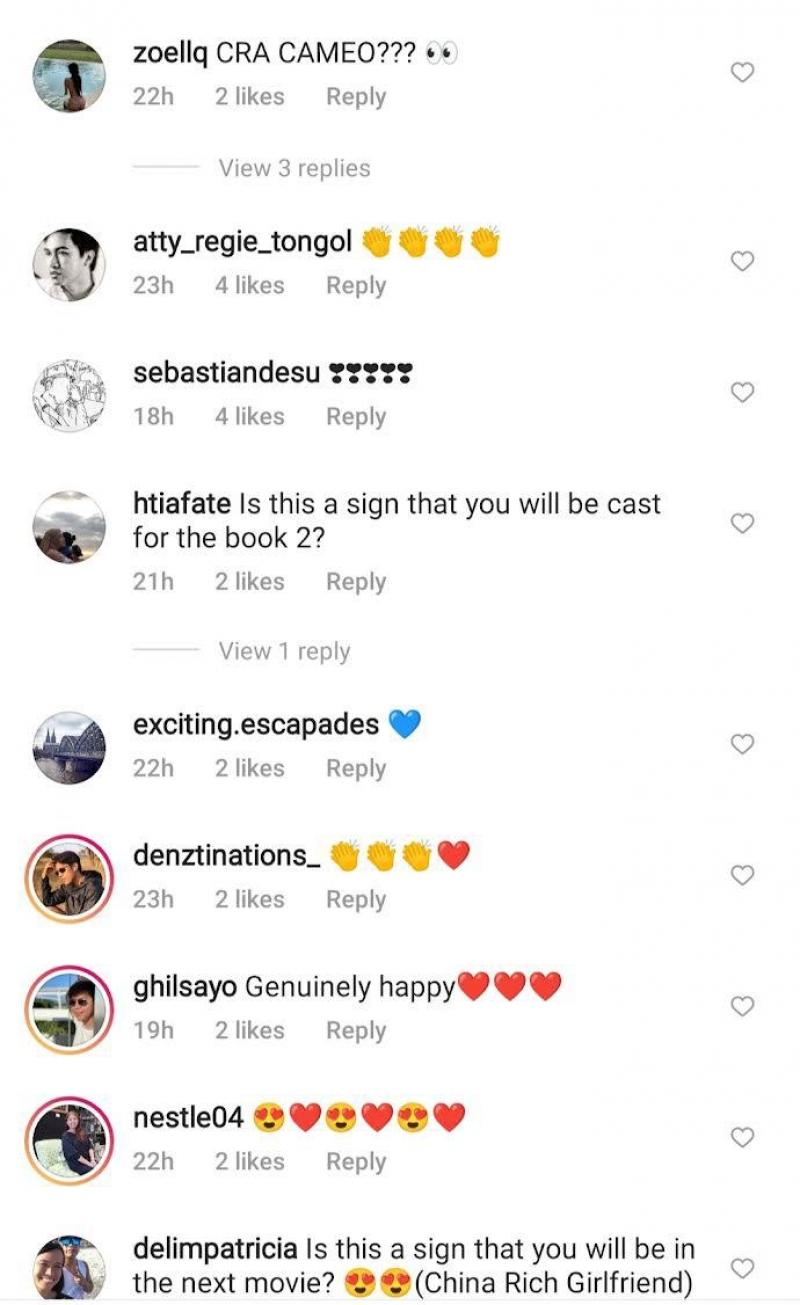Tap heart on atty_regie_tongol's comment
This screenshot has height=1305, width=800.
click(x=742, y=261)
